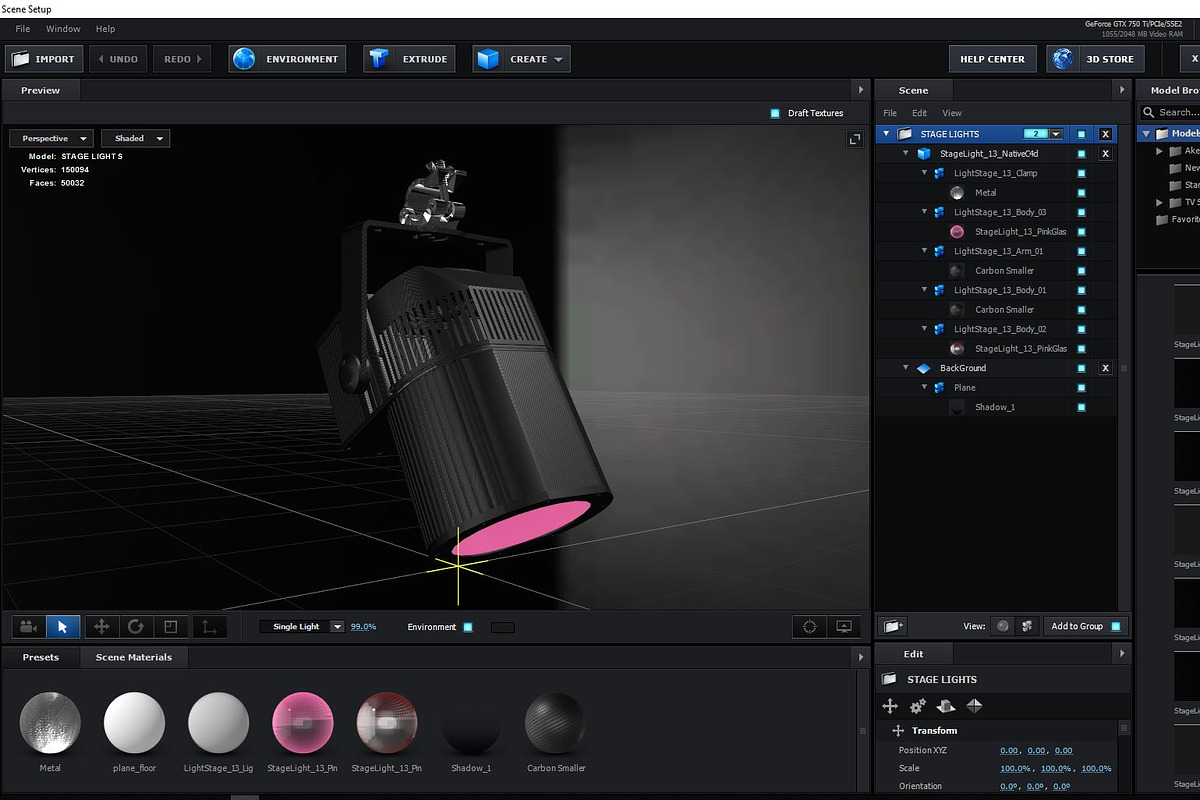
Task: Select the scale tool below the preview
Action: (170, 627)
